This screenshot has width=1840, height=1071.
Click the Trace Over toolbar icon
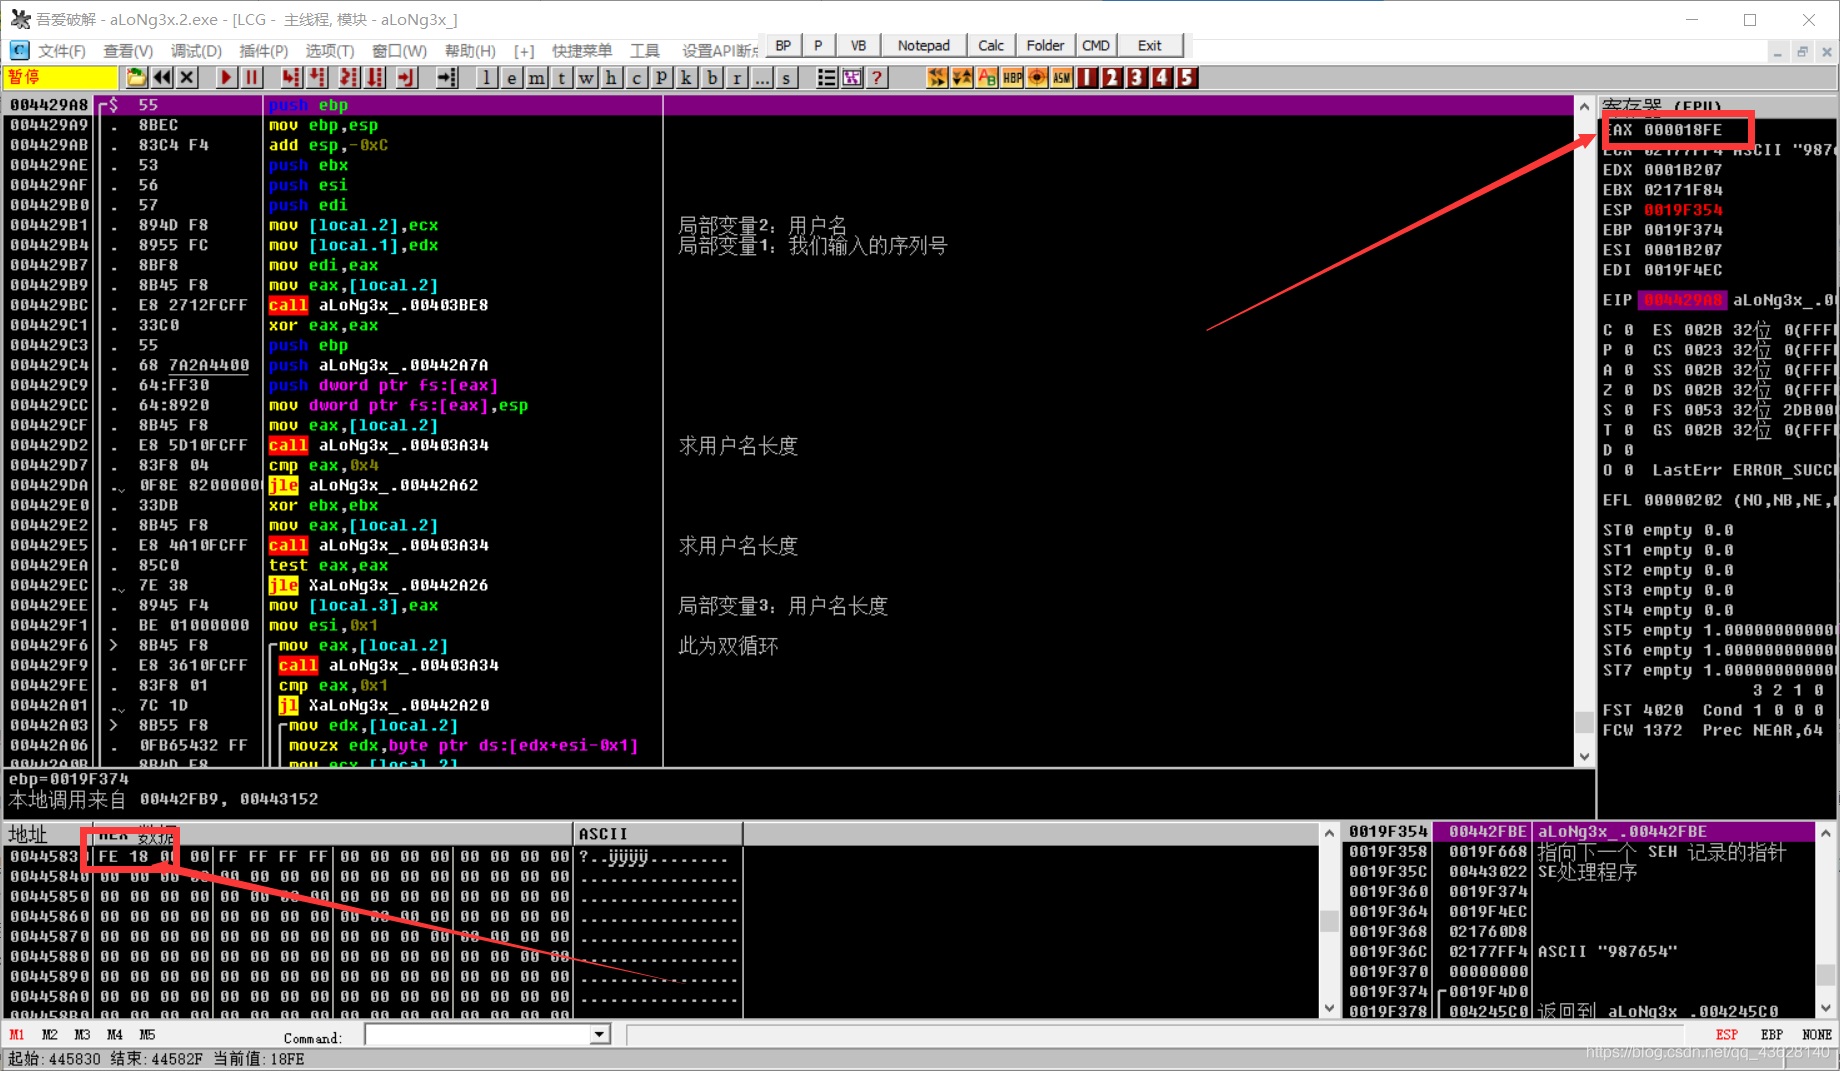click(375, 78)
